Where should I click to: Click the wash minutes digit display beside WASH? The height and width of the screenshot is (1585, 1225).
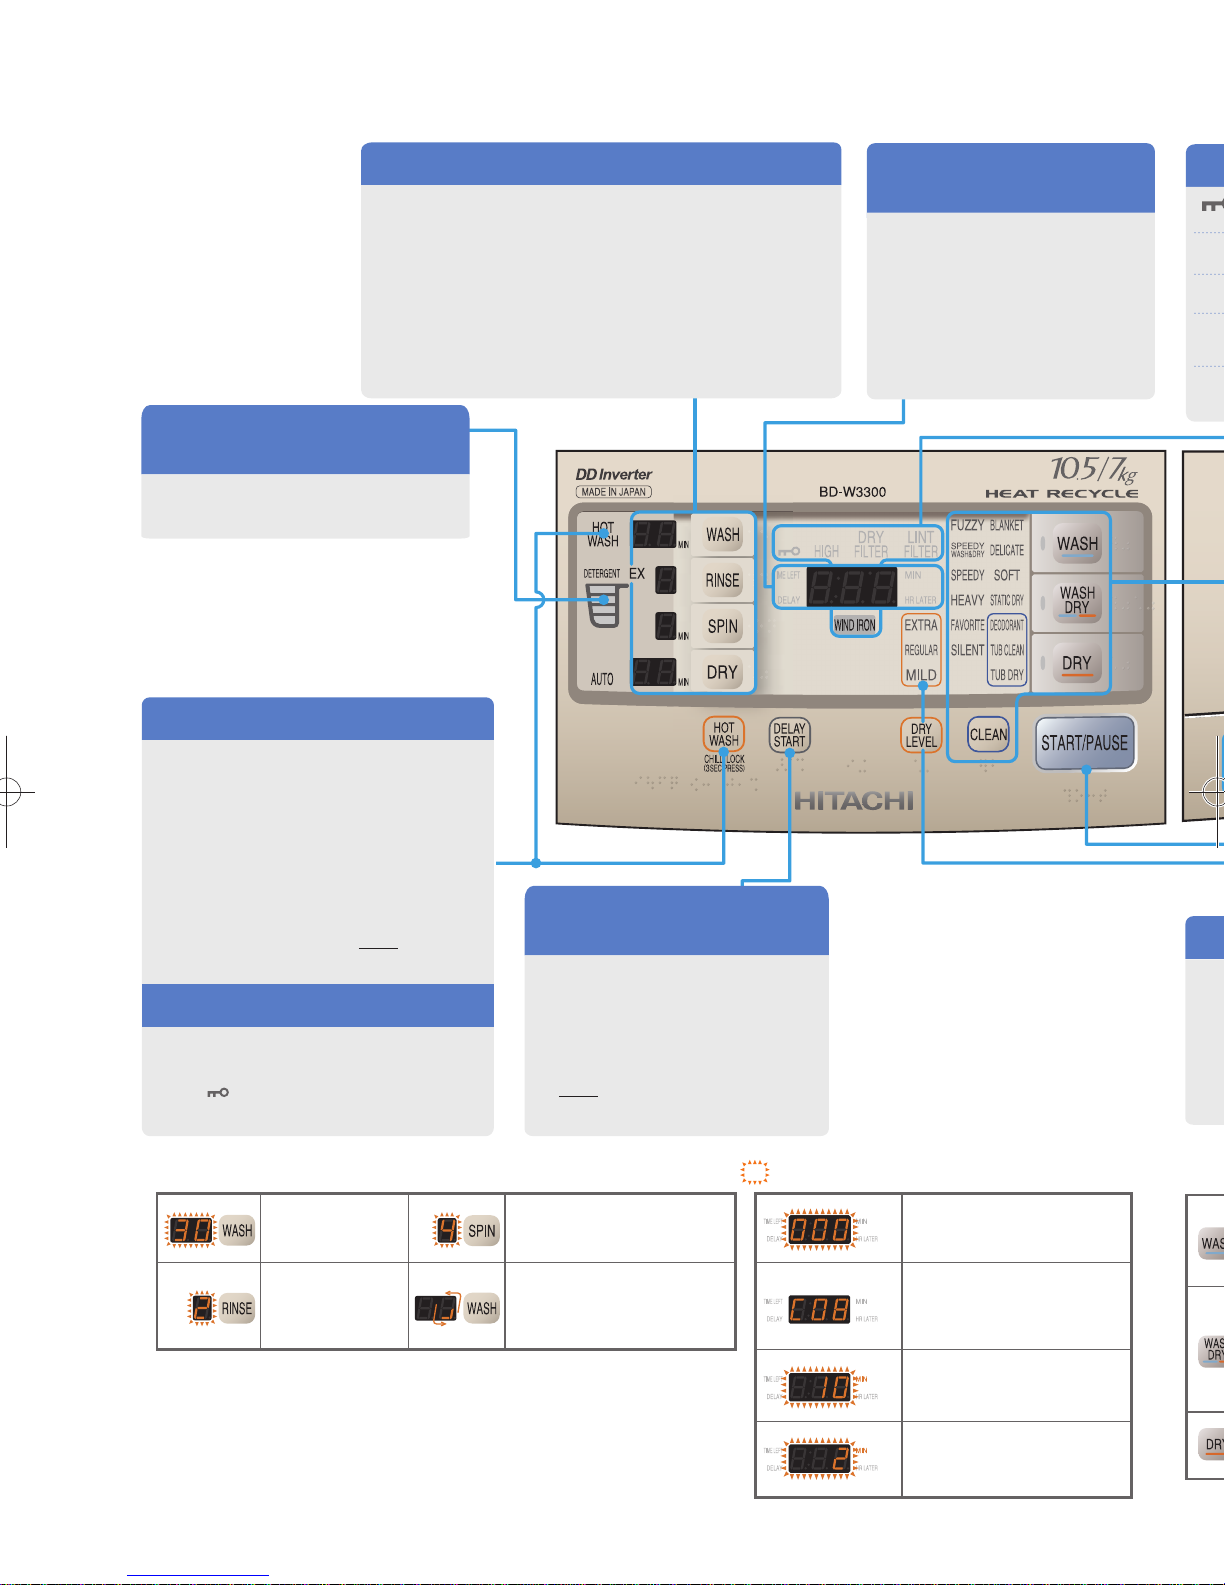654,534
